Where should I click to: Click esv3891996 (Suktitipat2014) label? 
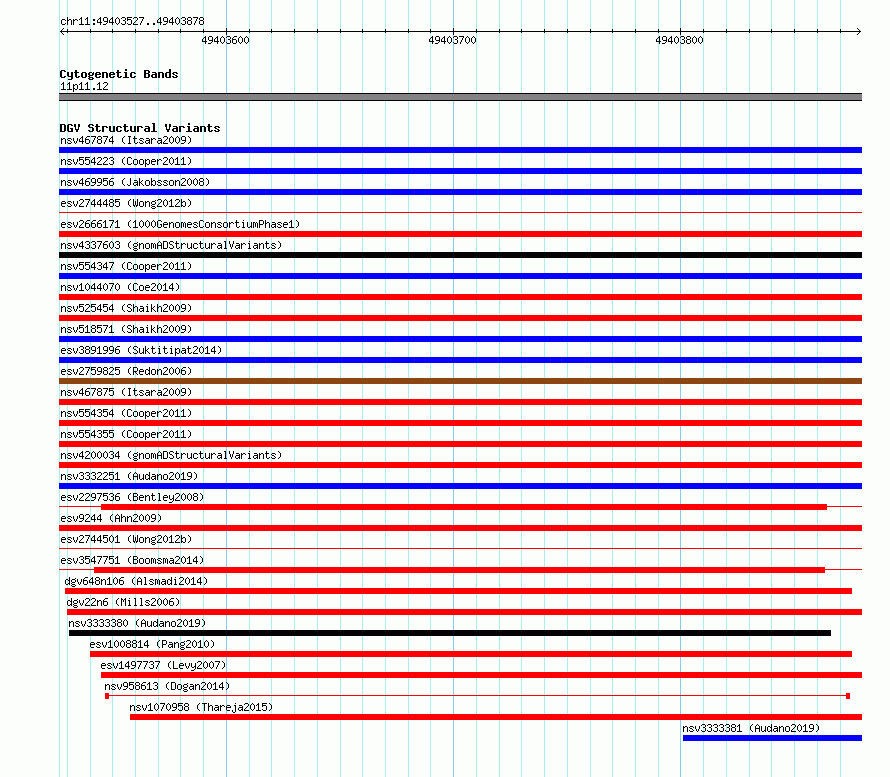pyautogui.click(x=141, y=350)
